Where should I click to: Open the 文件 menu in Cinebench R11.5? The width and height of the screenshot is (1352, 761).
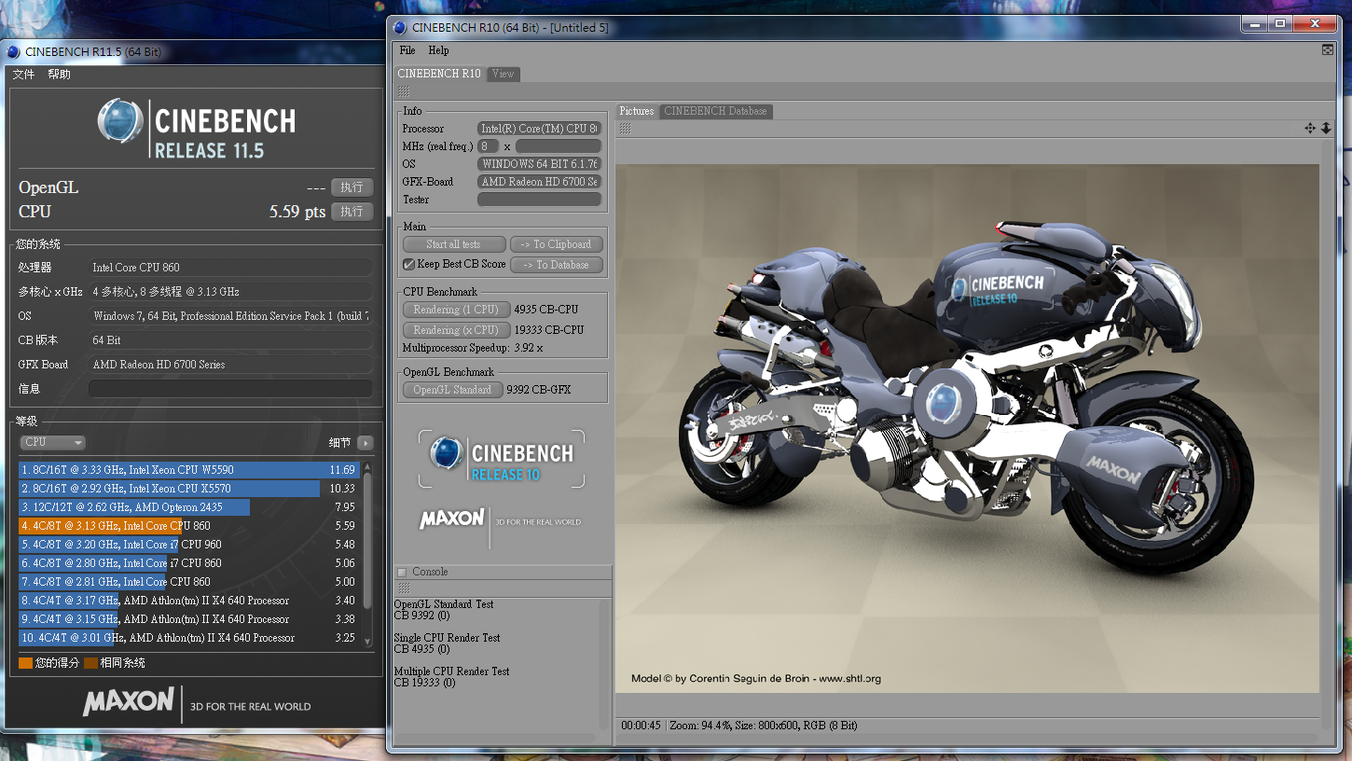[x=23, y=74]
